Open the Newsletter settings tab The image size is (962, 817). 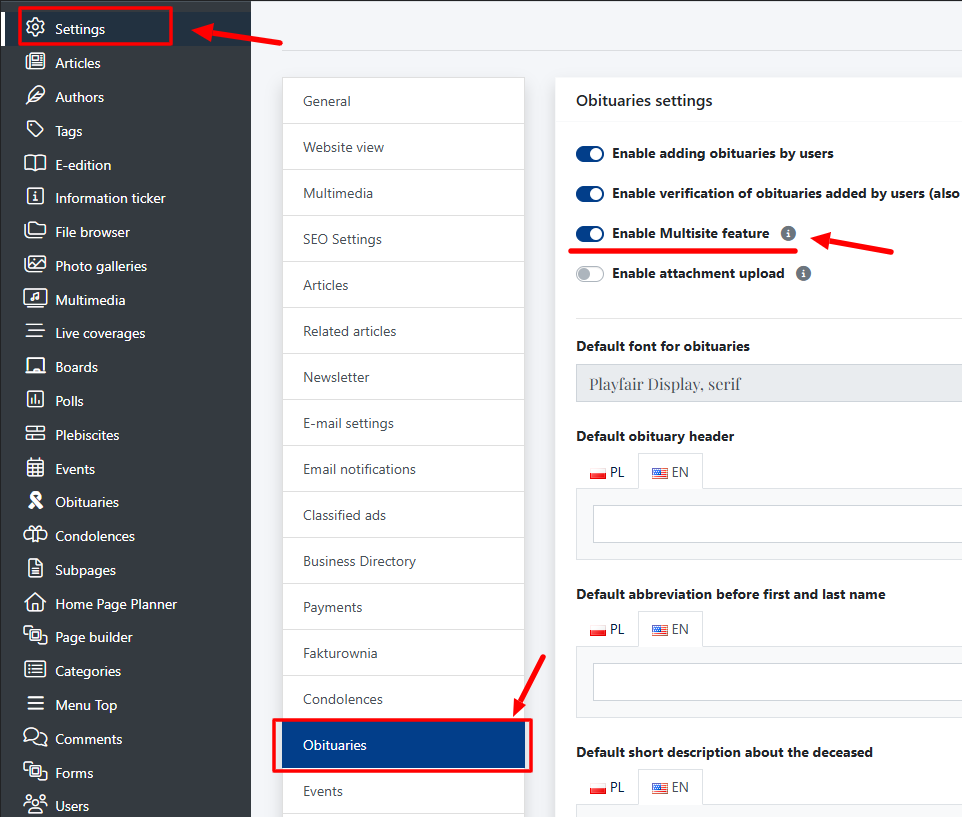tap(403, 377)
